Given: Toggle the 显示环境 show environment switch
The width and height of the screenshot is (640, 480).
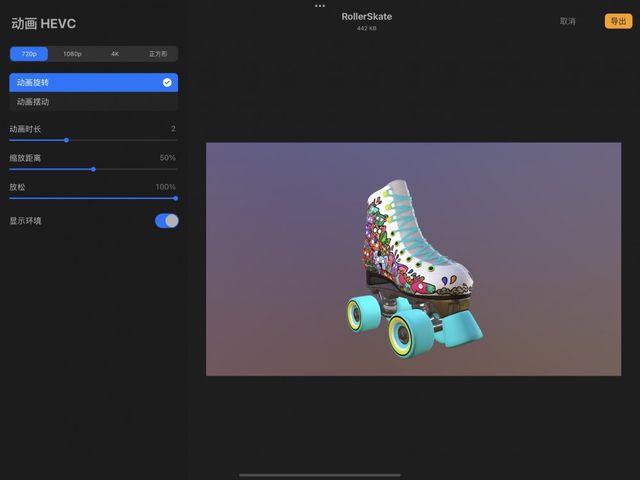Looking at the screenshot, I should pyautogui.click(x=167, y=221).
